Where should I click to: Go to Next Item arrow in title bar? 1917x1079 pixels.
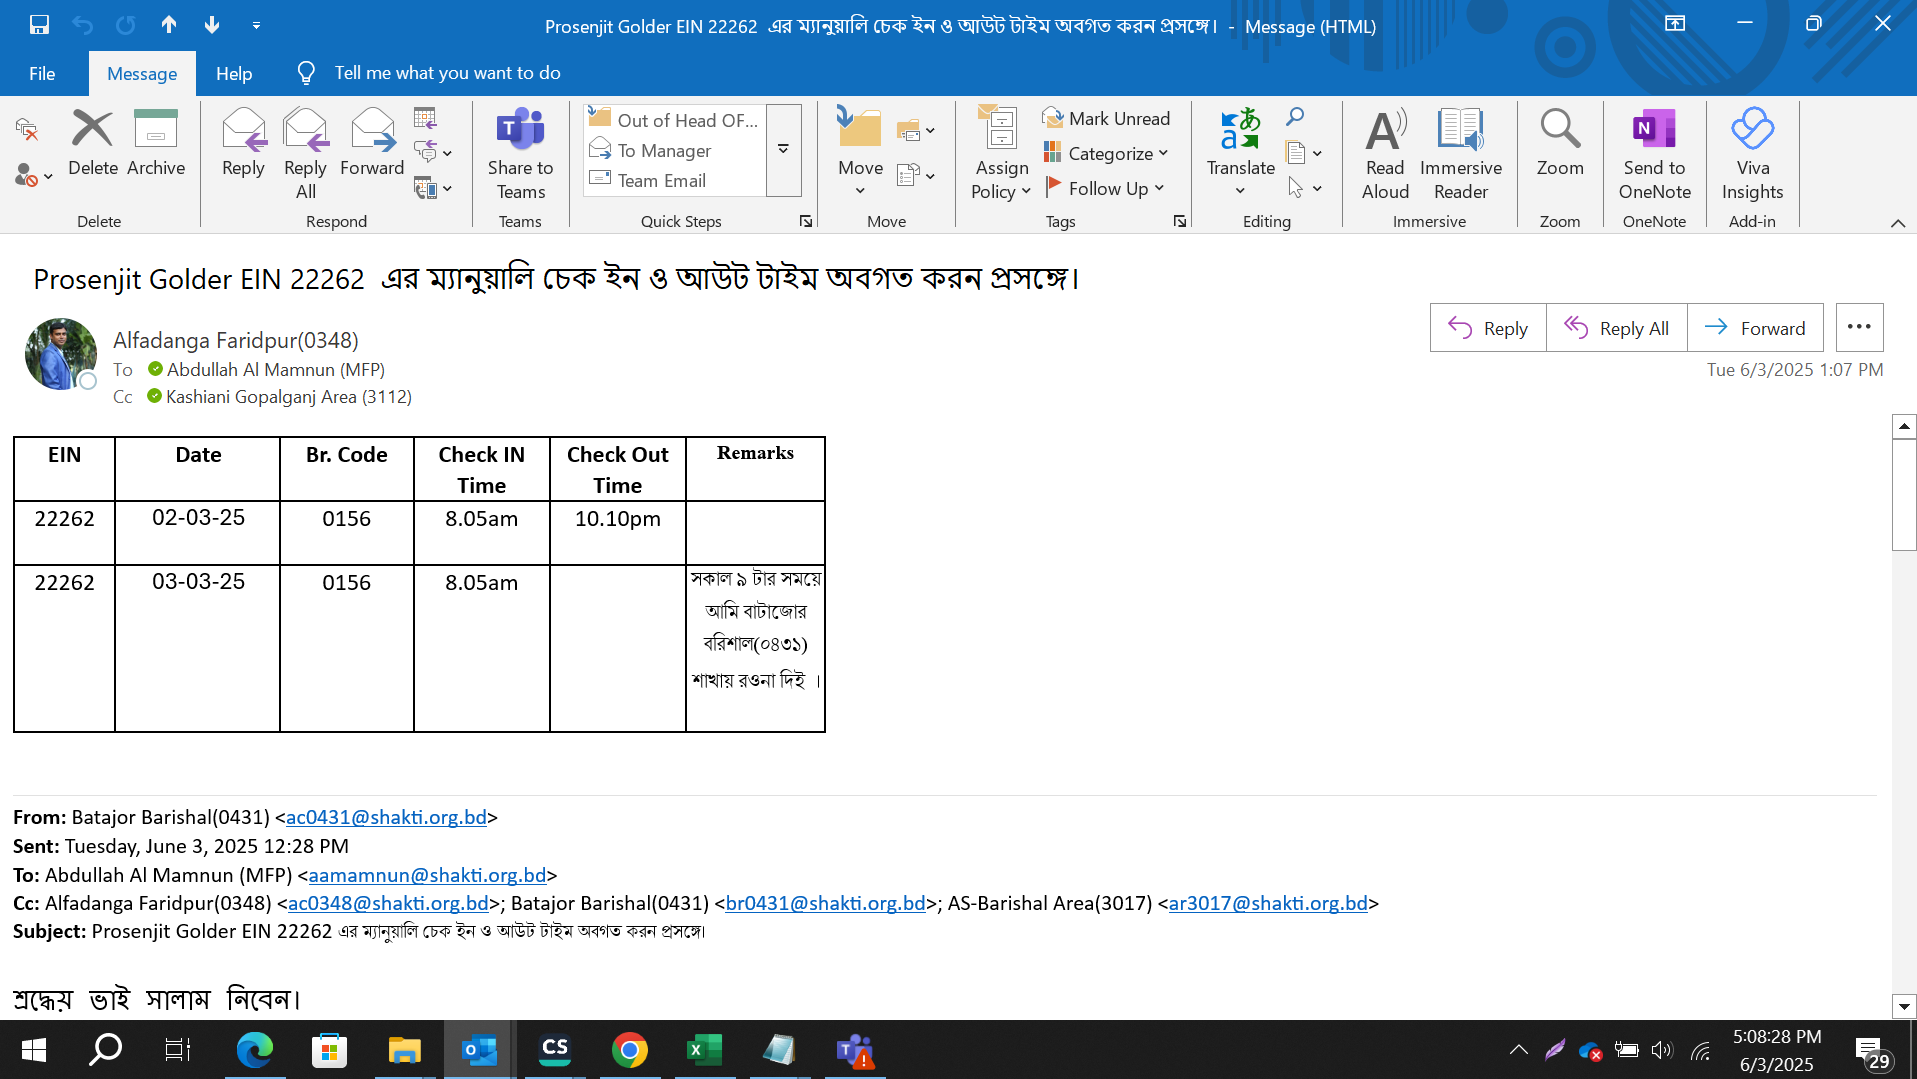click(x=212, y=25)
